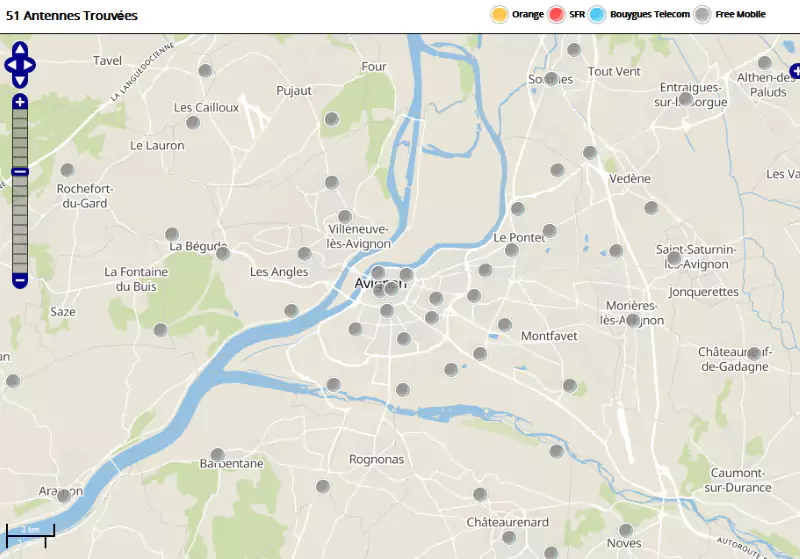Click the antenna marker at Châteauneuf-de-Gadagne
800x559 pixels.
754,353
